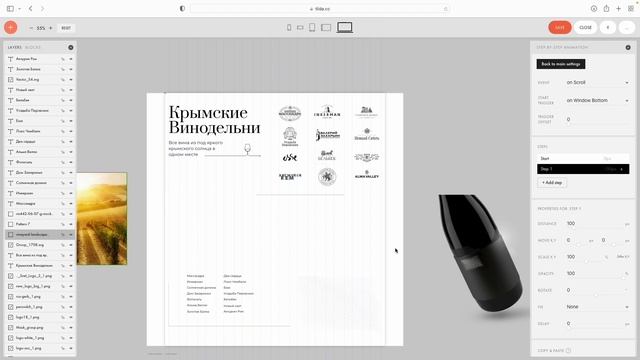The width and height of the screenshot is (640, 360).
Task: Click the Trigger Offset value field
Action: [597, 119]
